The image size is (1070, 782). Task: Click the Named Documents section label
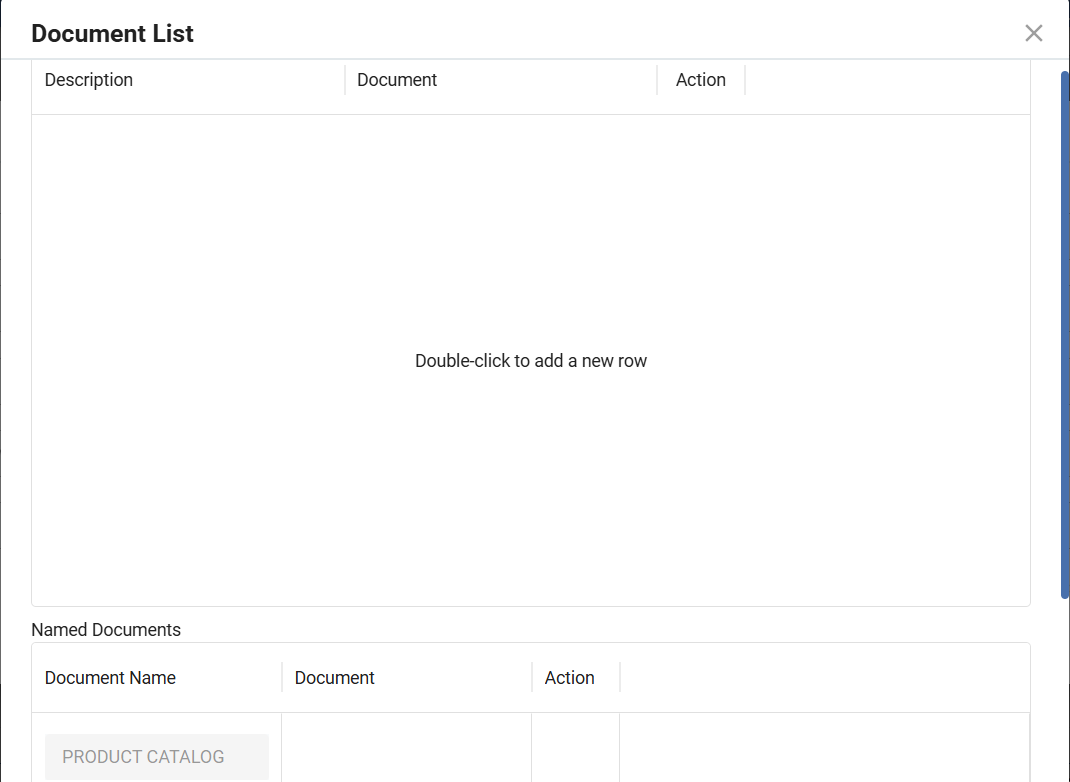(106, 630)
